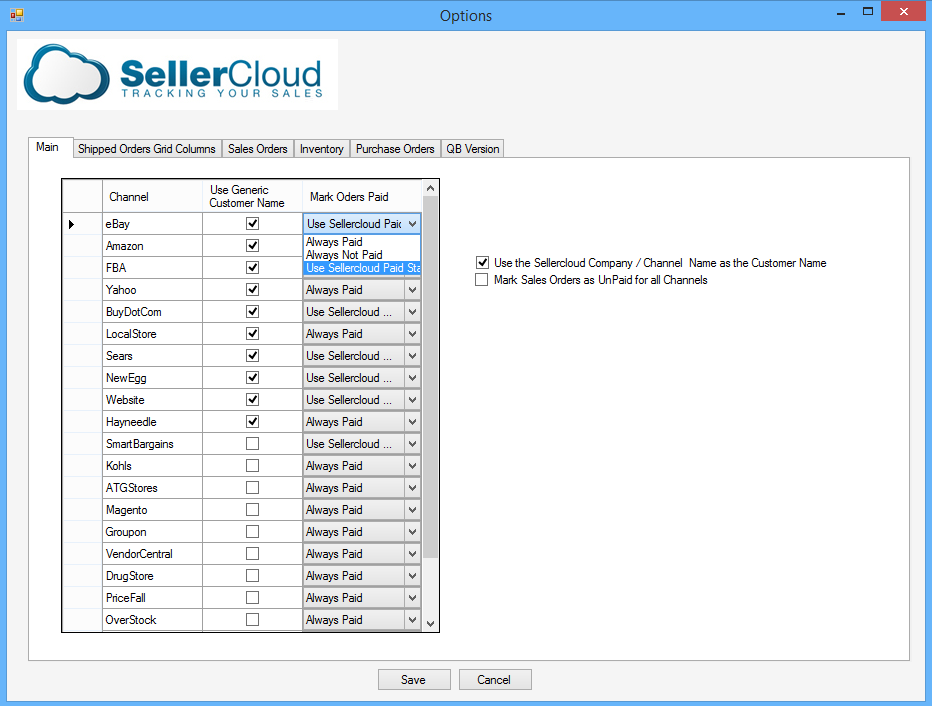The image size is (932, 706).
Task: Switch to the Purchase Orders tab
Action: point(395,147)
